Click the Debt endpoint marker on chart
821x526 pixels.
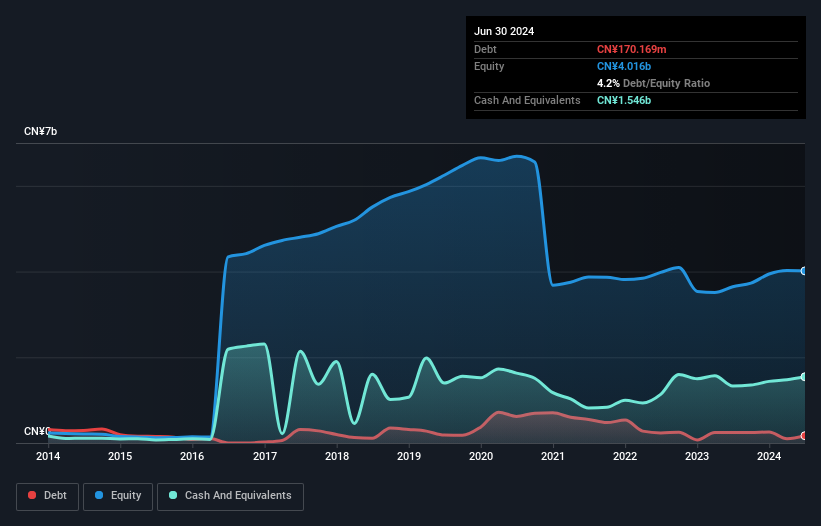click(x=804, y=436)
